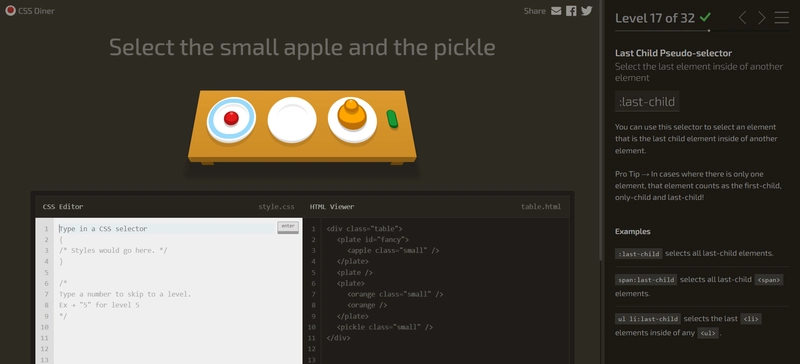Go to previous level arrow
The height and width of the screenshot is (364, 800).
click(742, 18)
